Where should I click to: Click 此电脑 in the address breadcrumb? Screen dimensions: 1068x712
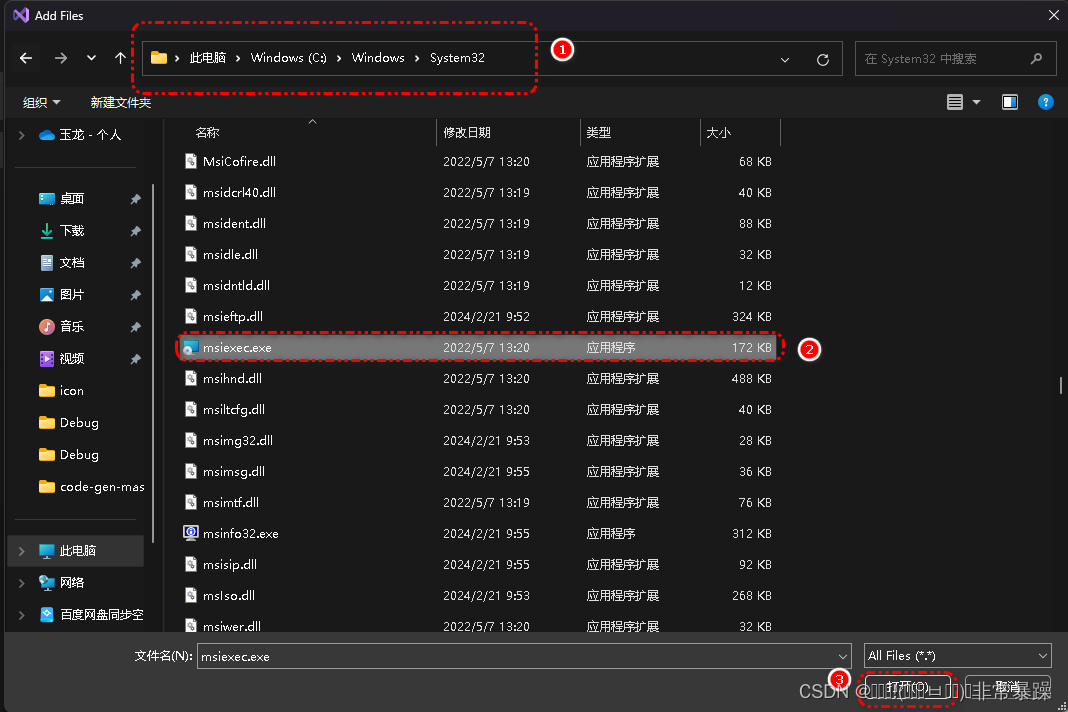click(208, 58)
